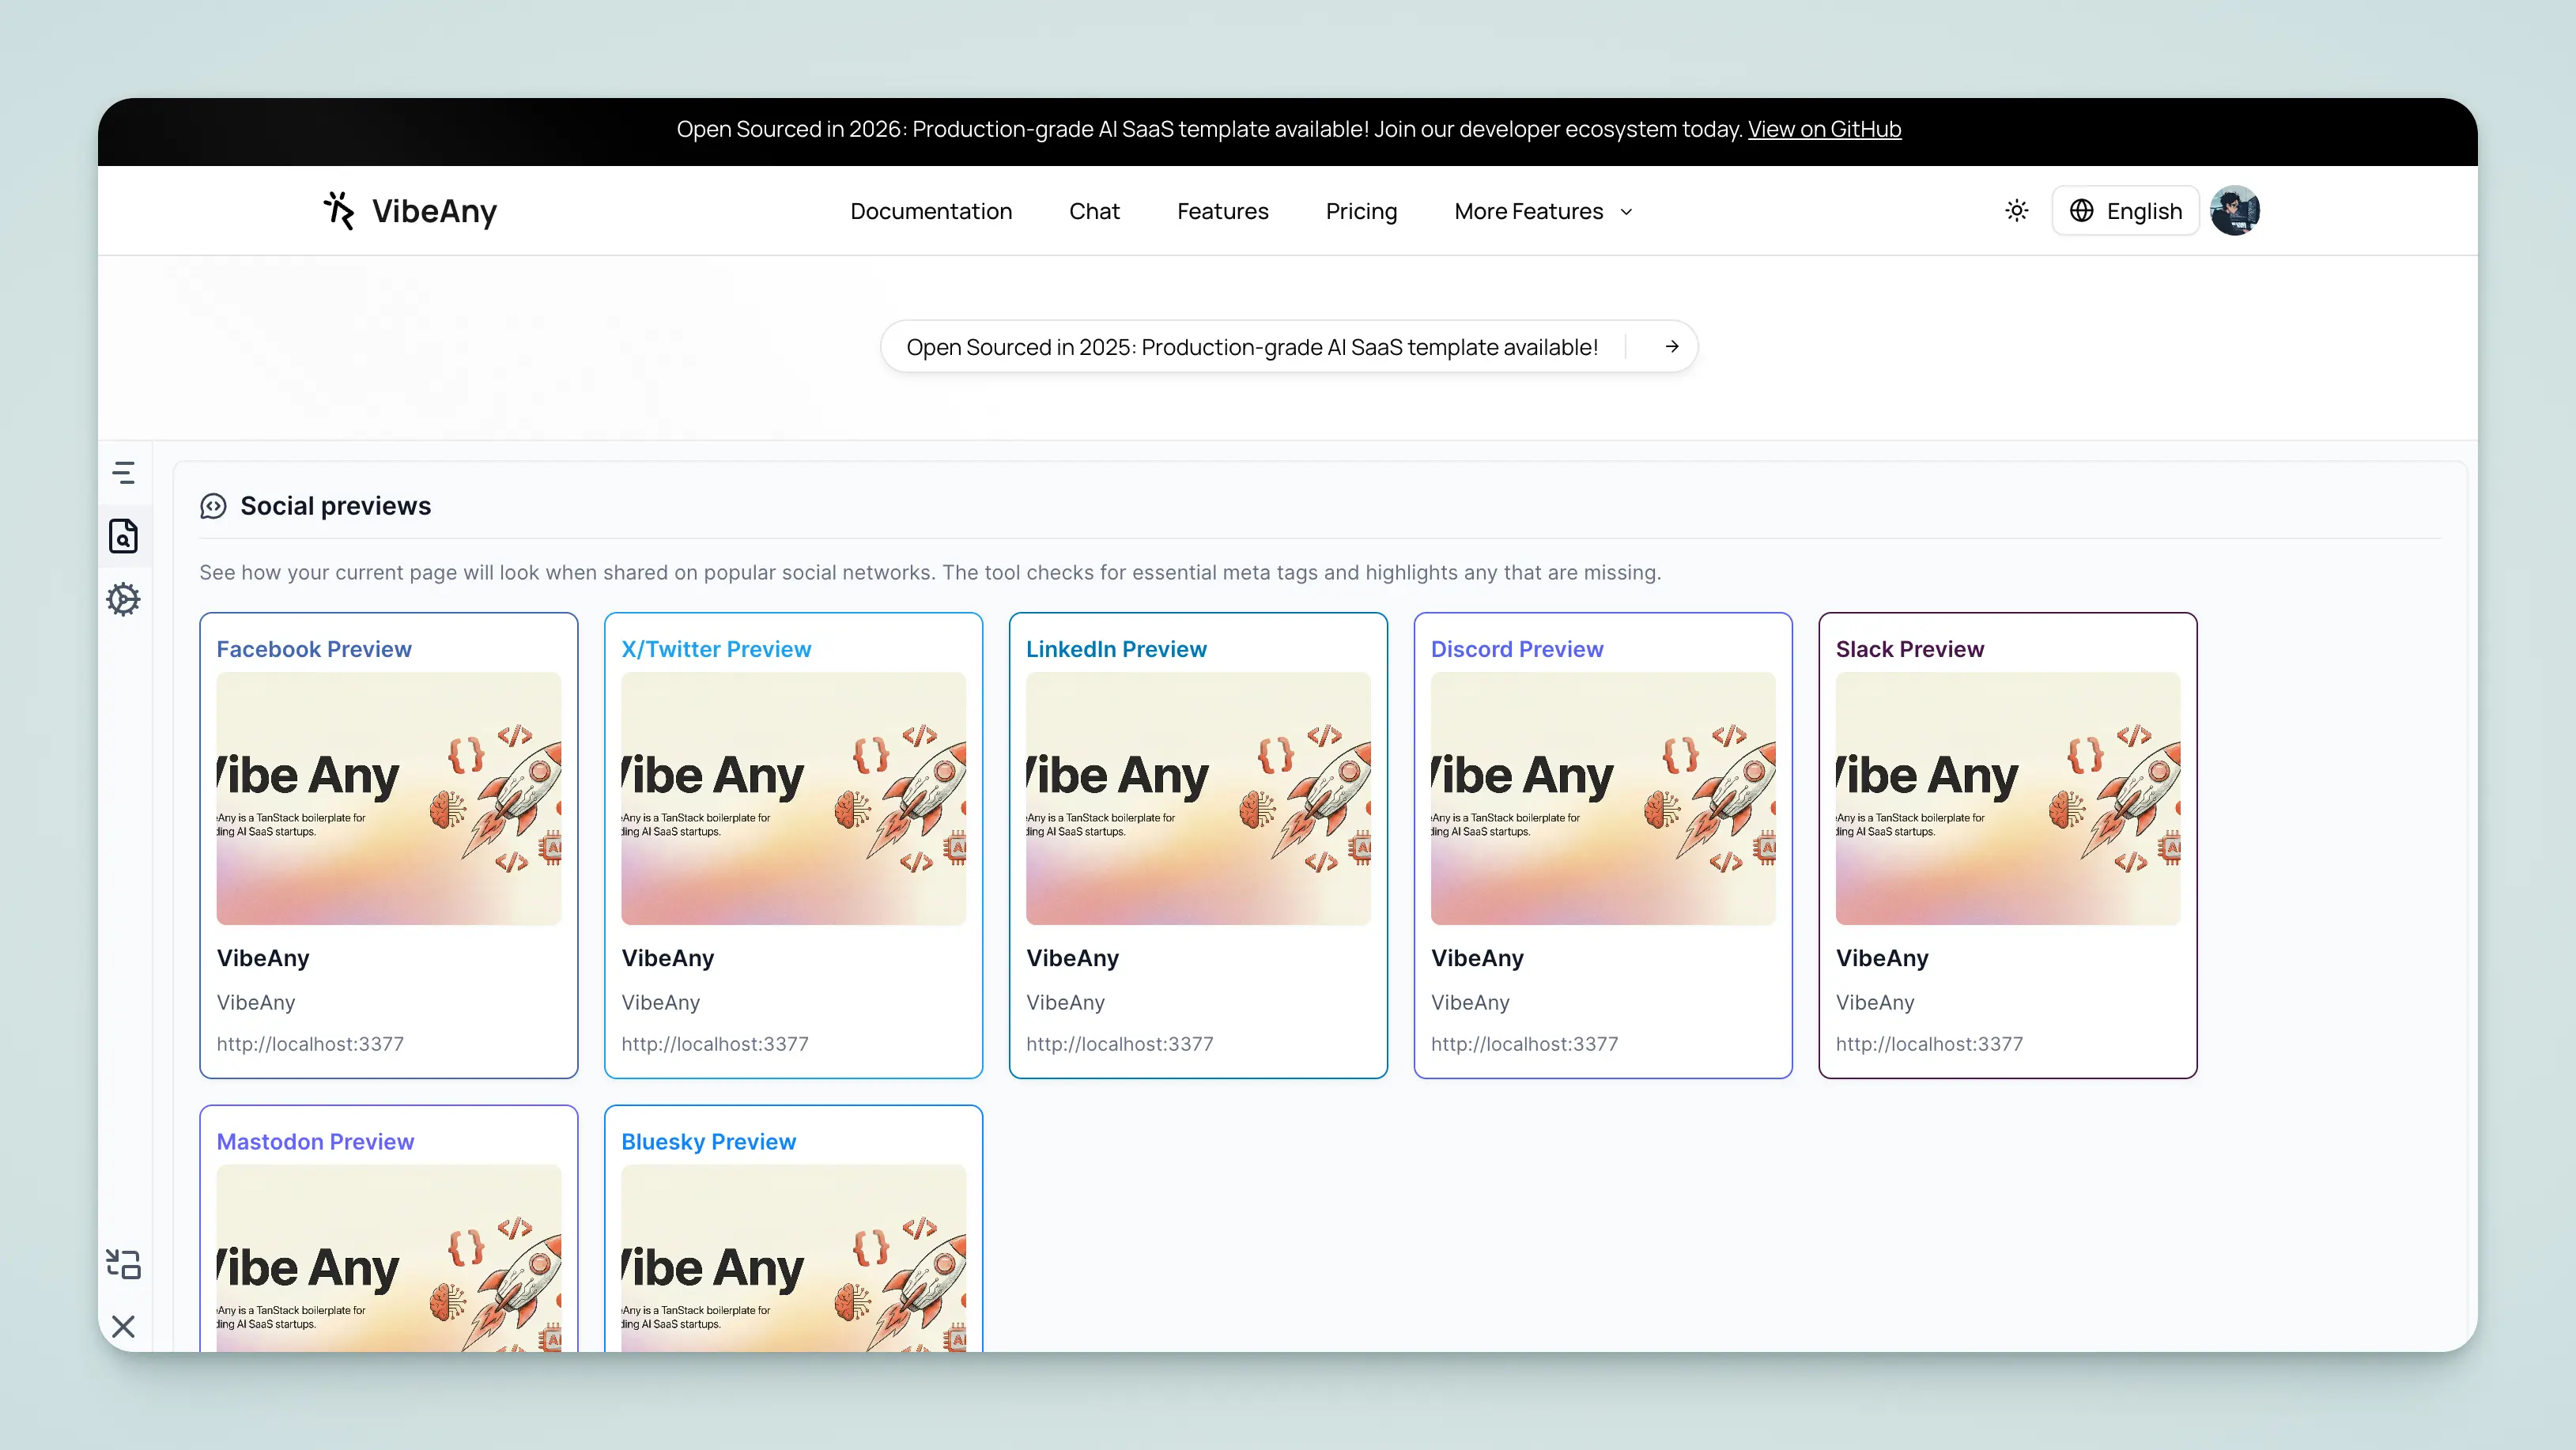Open the devtools settings gear icon
Image resolution: width=2576 pixels, height=1450 pixels.
pos(123,599)
